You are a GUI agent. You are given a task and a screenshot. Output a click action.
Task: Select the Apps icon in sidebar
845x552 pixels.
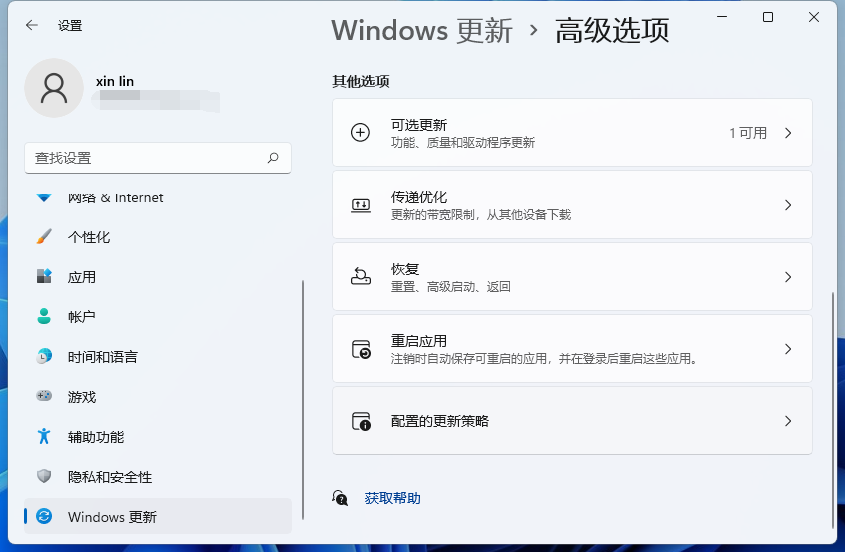click(44, 277)
